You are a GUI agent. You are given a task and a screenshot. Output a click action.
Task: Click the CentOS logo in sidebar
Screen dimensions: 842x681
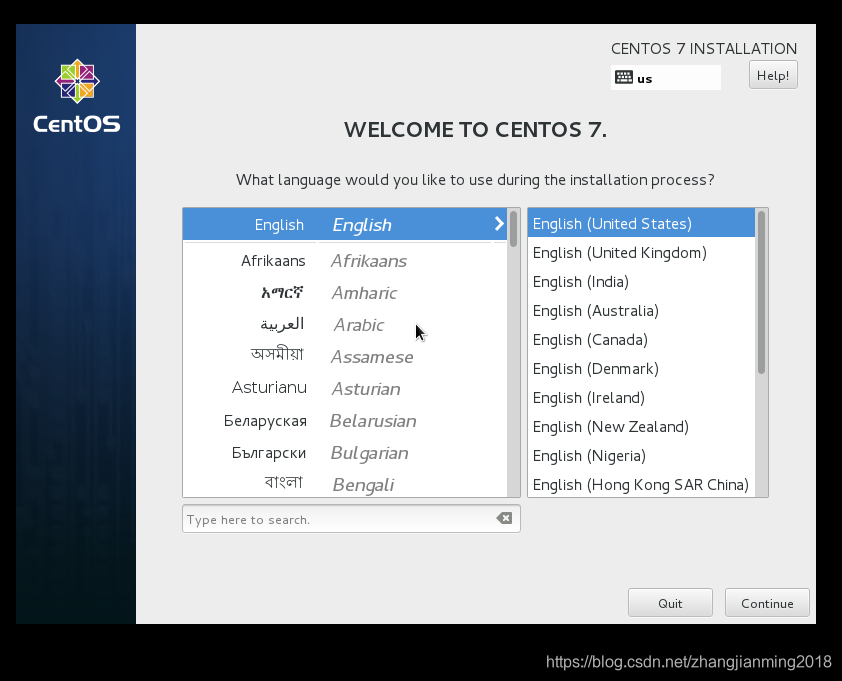coord(77,96)
